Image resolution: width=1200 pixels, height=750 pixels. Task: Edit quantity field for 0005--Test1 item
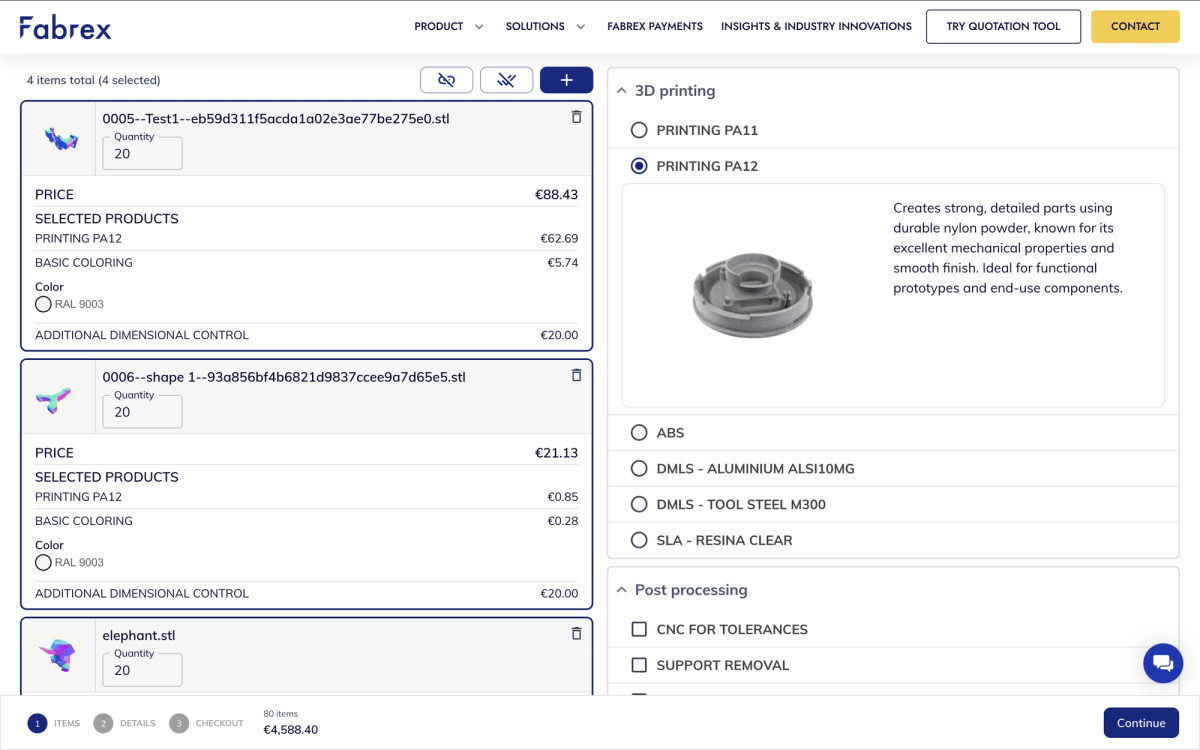[x=143, y=154]
